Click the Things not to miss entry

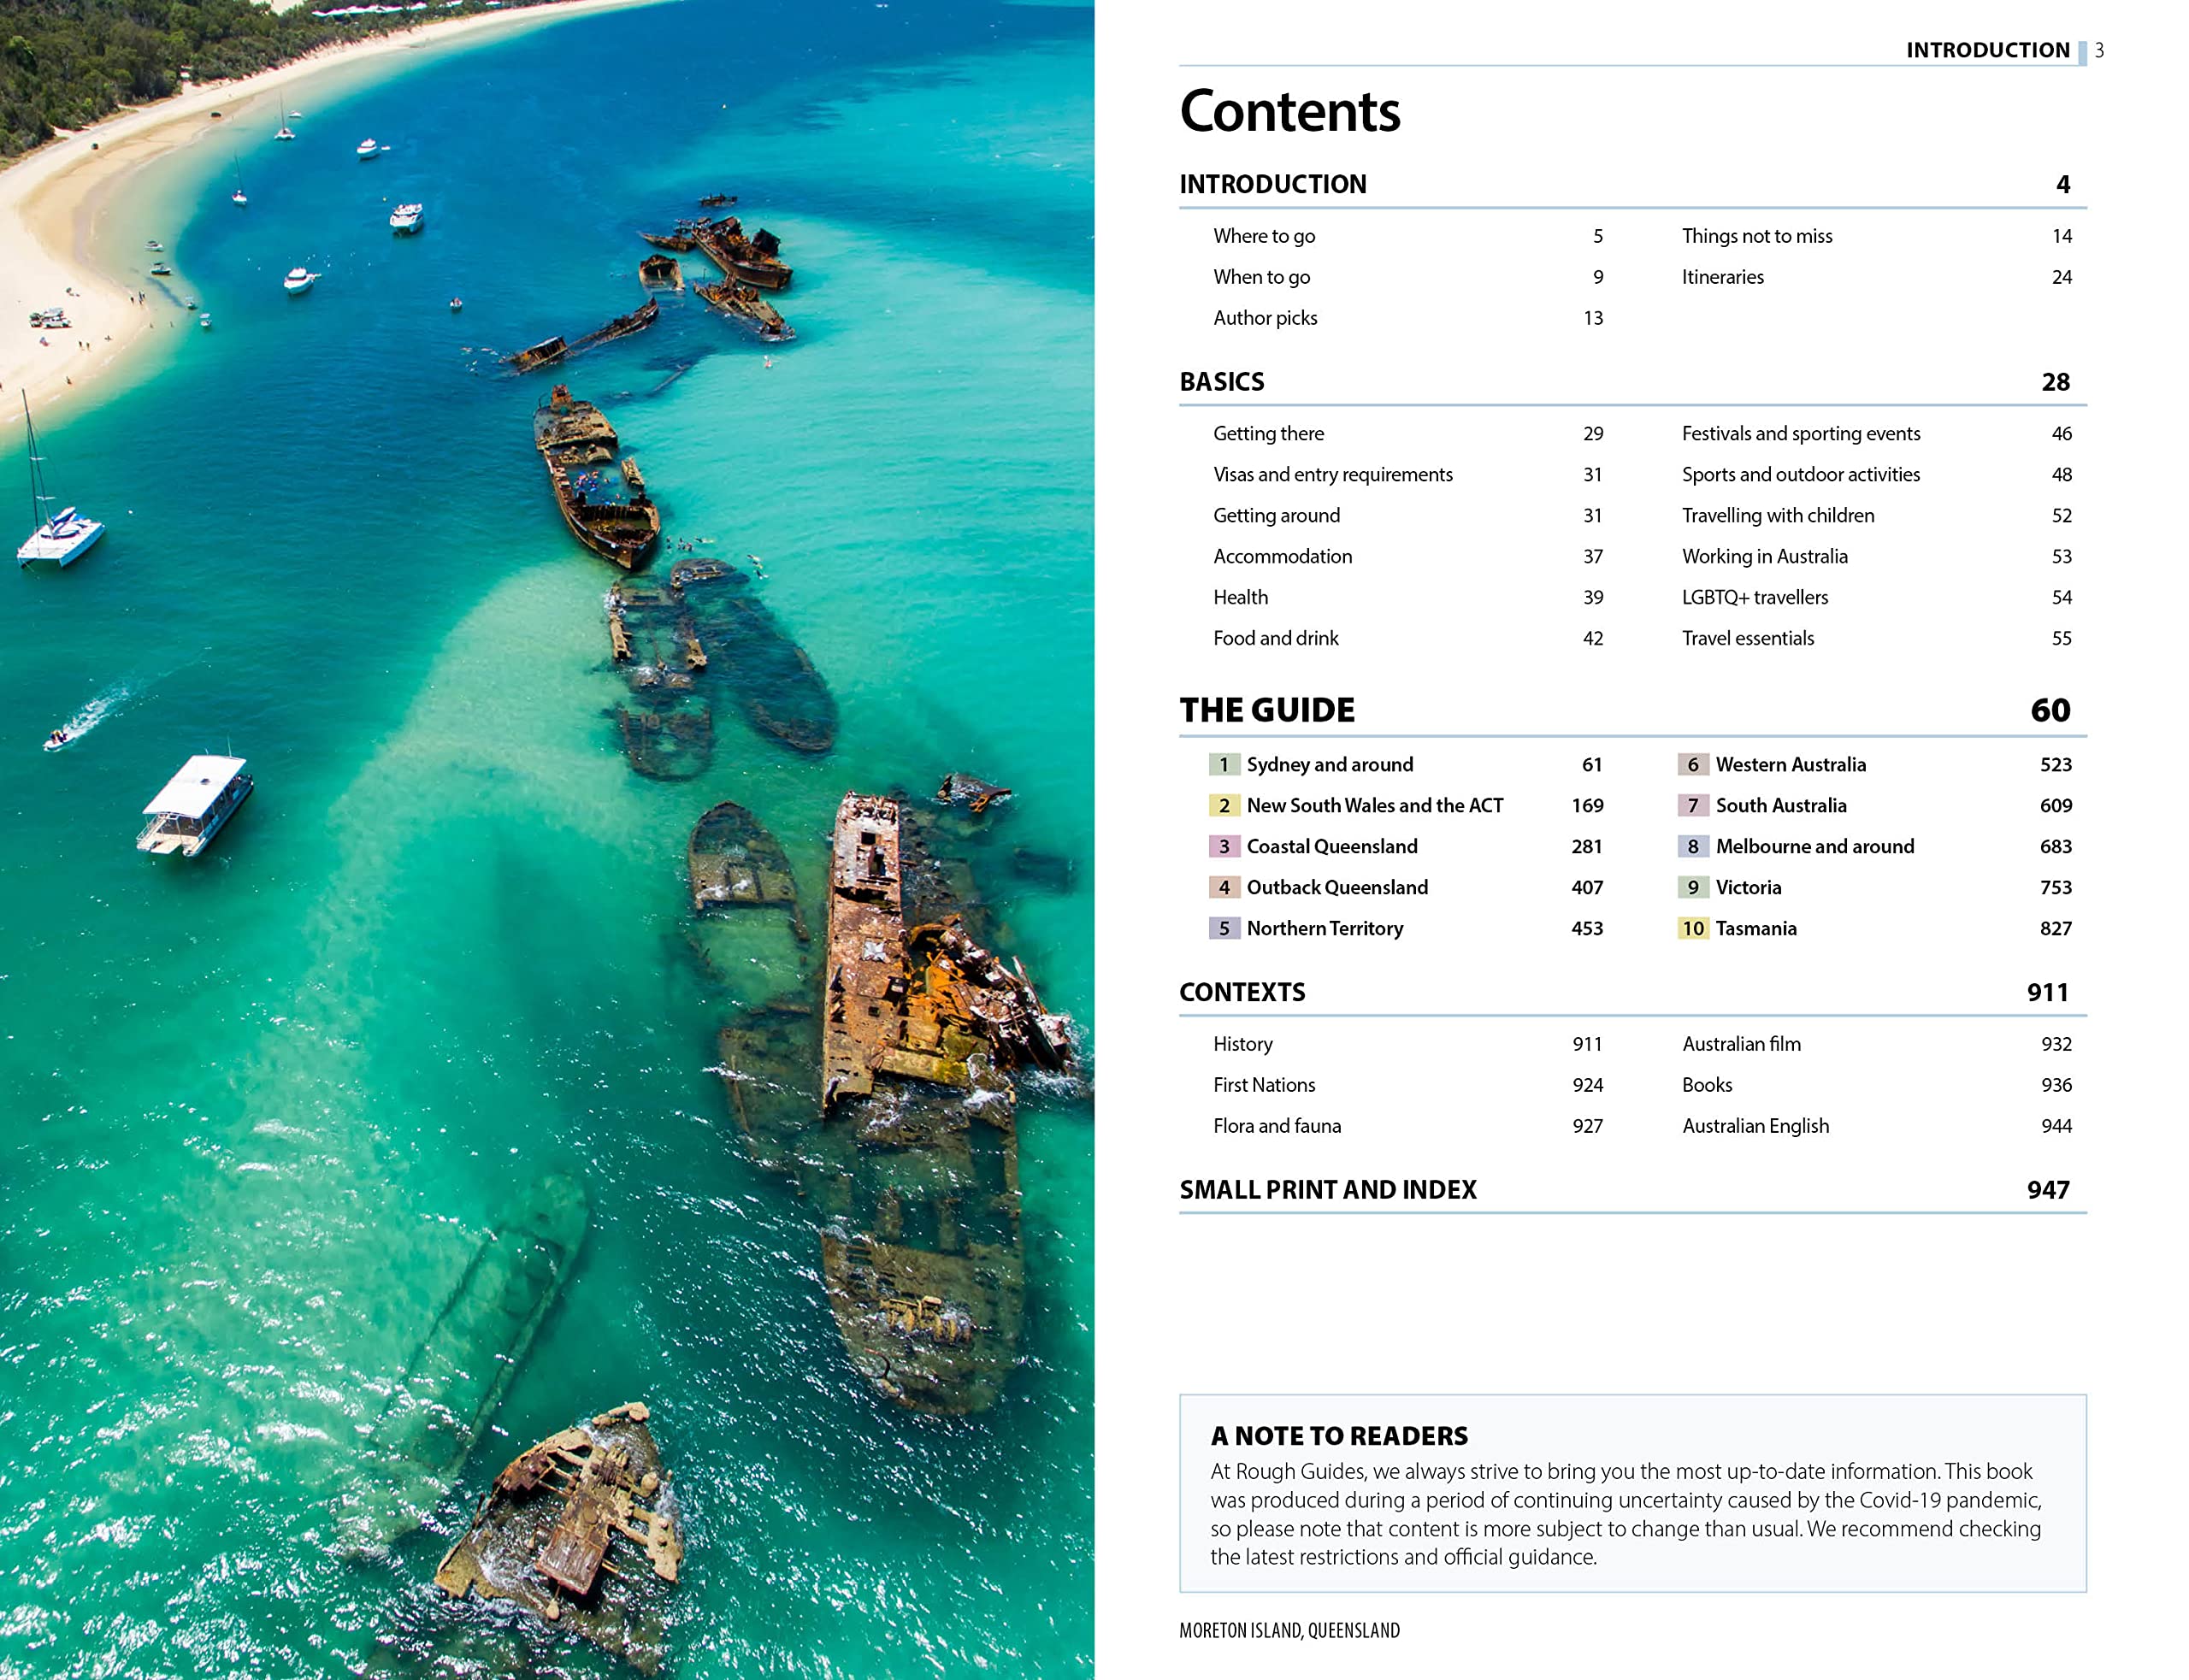[1756, 236]
